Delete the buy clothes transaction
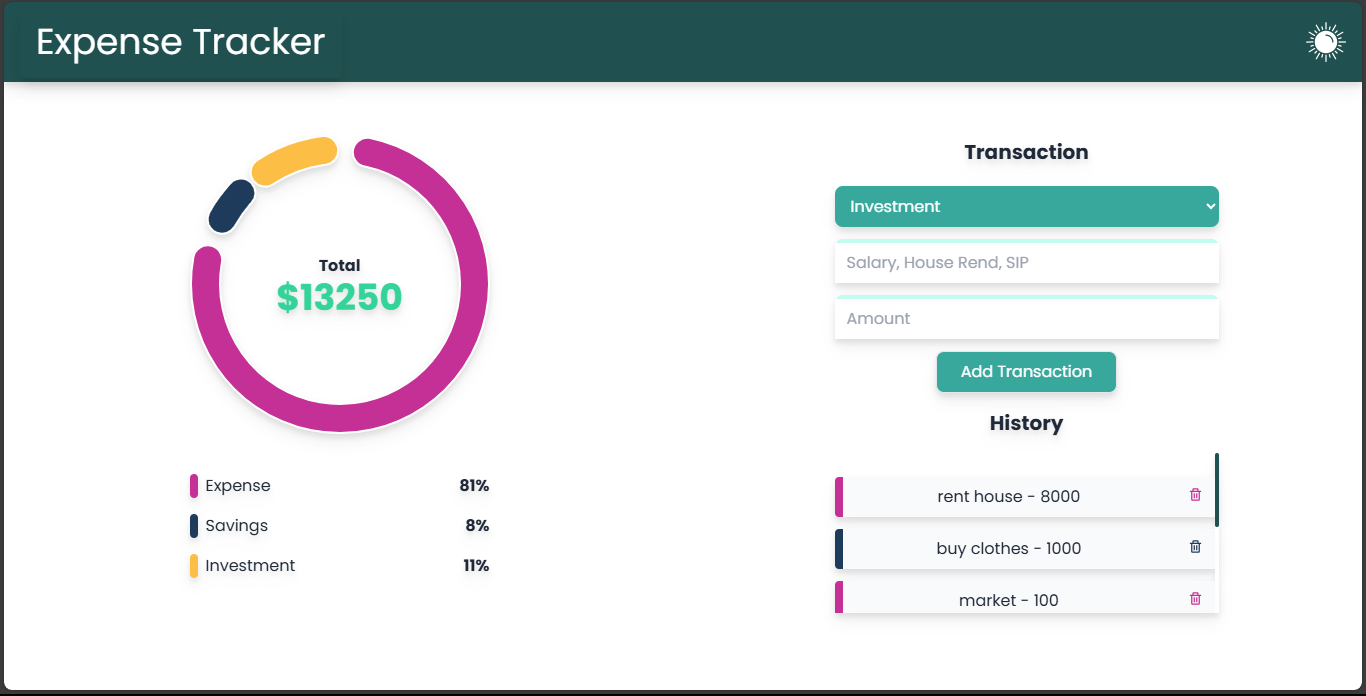 click(x=1195, y=547)
